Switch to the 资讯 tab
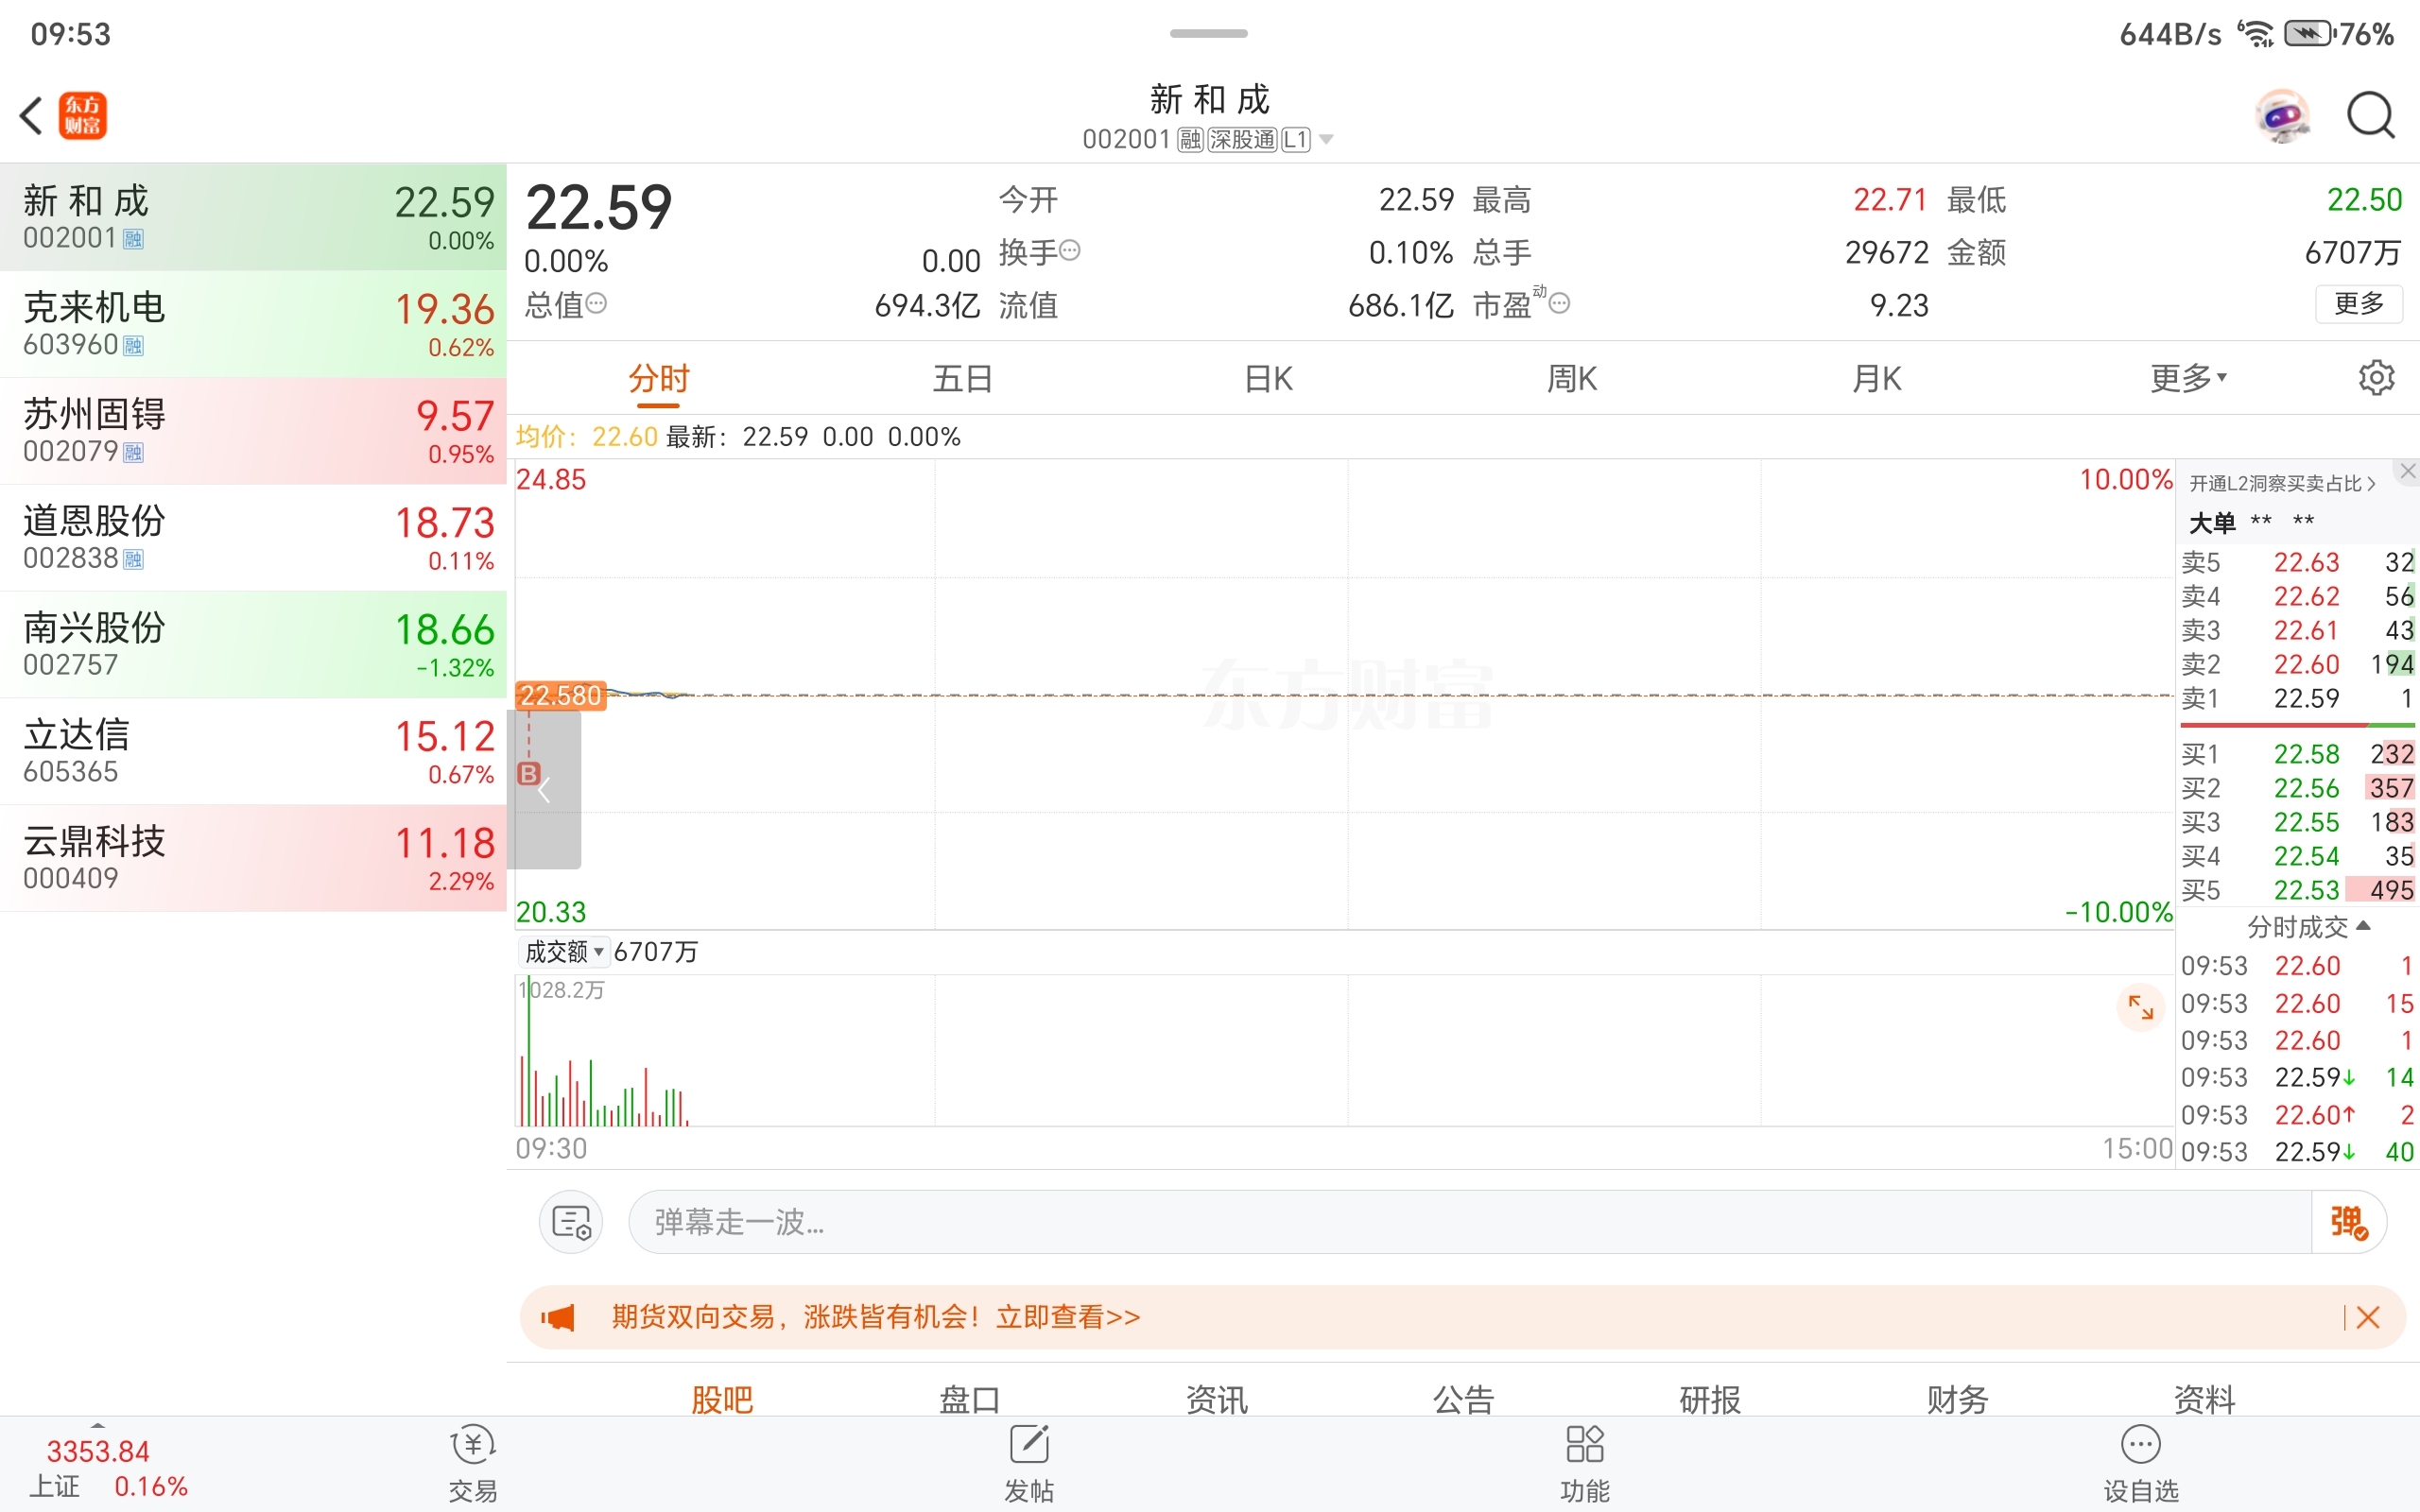2420x1512 pixels. 1216,1397
